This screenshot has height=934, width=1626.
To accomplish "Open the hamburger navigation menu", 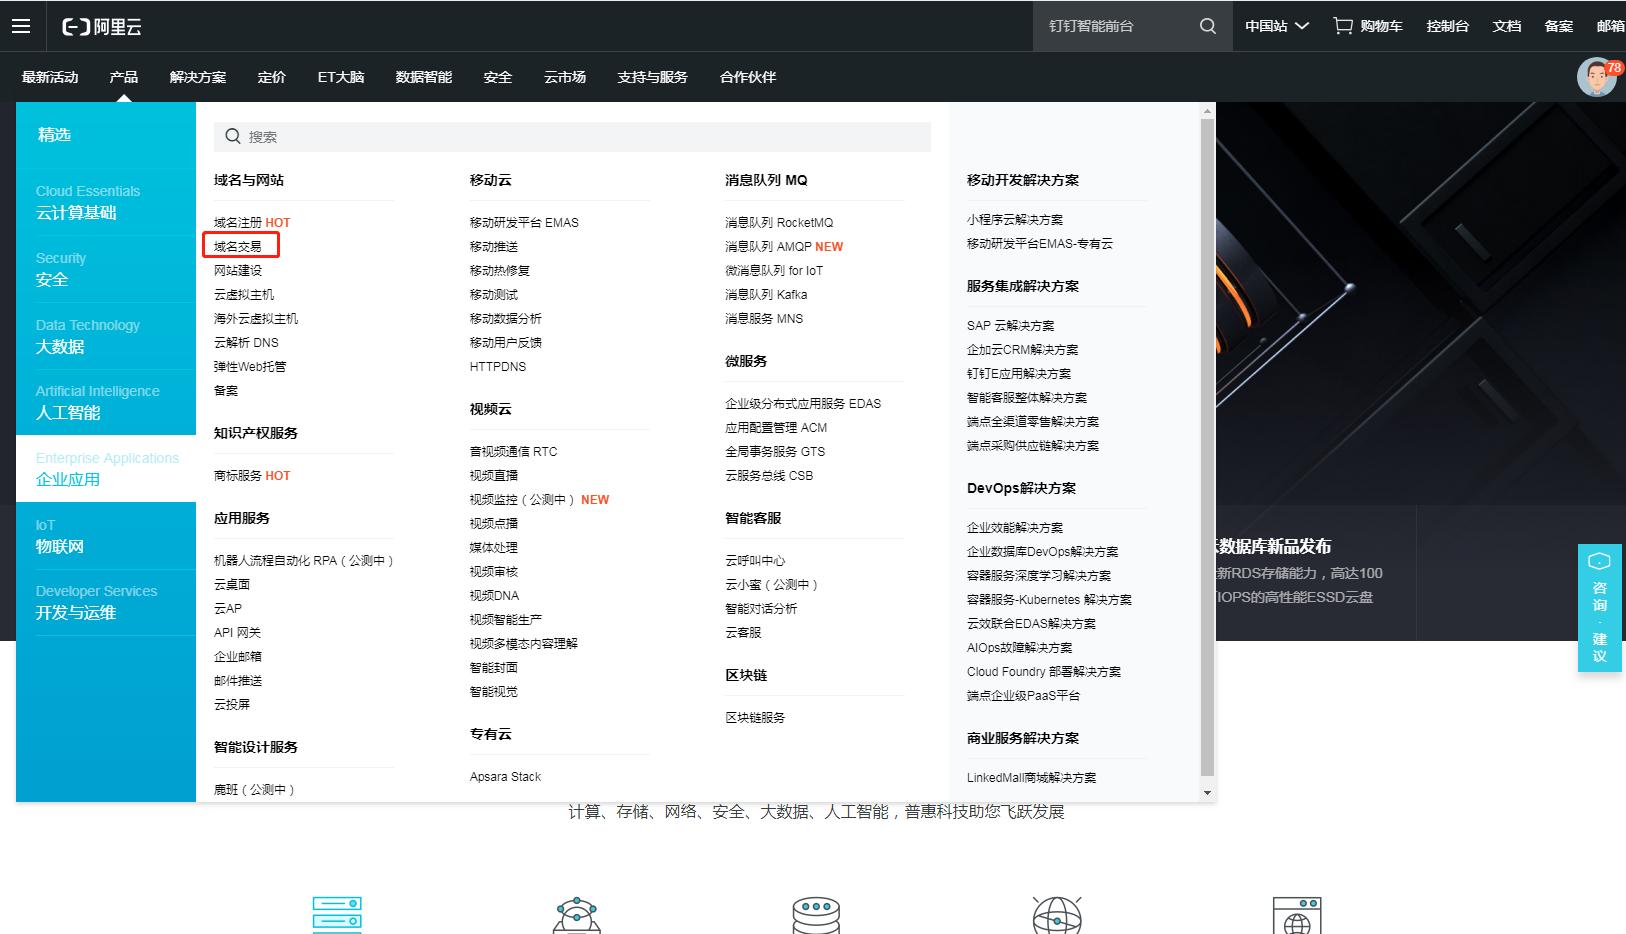I will click(21, 26).
